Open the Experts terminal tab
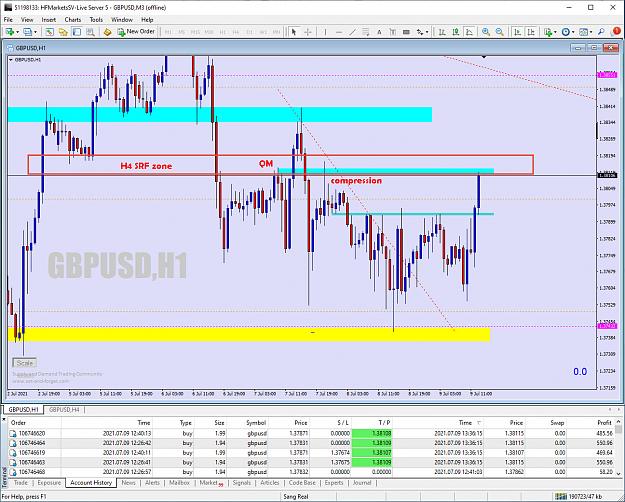This screenshot has height=502, width=625. point(334,483)
